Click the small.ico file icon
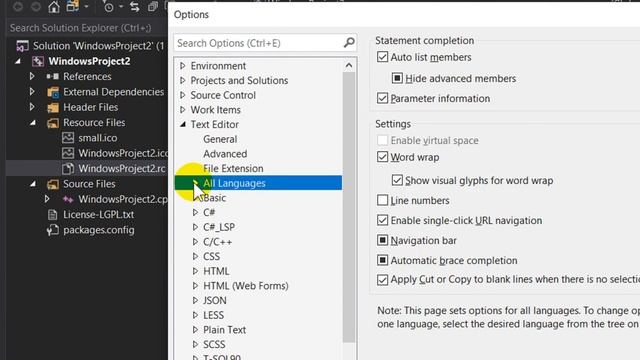The height and width of the screenshot is (360, 640). click(x=68, y=138)
